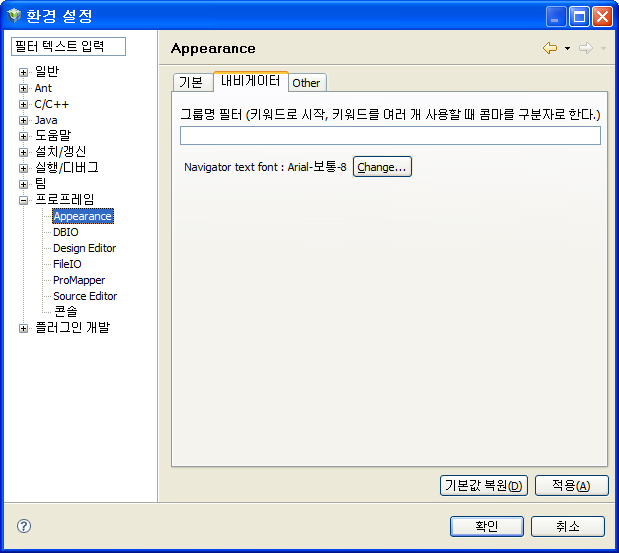Expand the 일반 tree node

23,72
